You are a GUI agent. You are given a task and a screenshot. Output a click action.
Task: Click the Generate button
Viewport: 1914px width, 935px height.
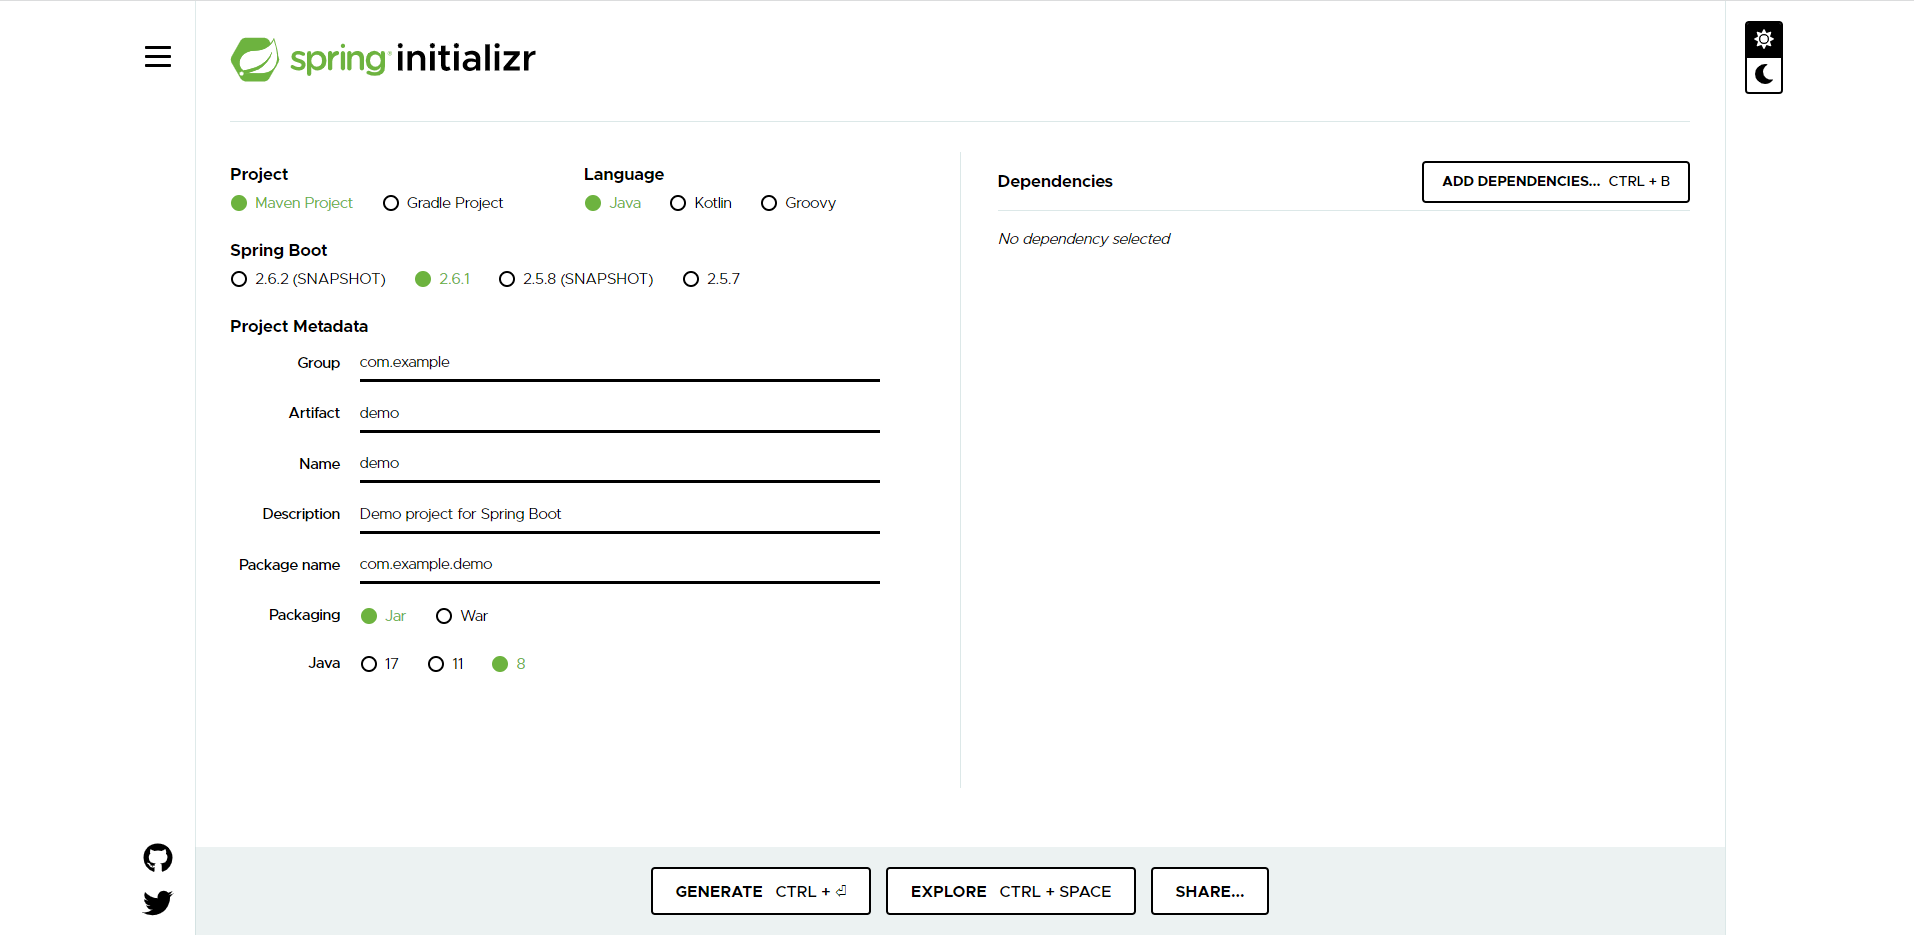click(761, 891)
